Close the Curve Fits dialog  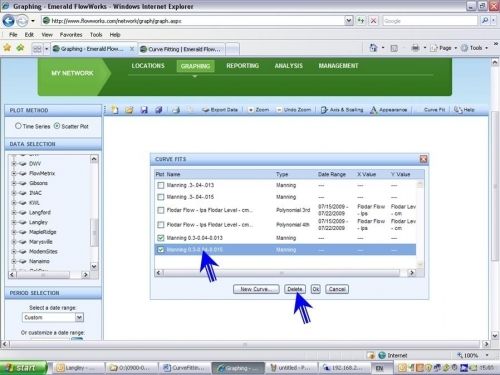423,159
